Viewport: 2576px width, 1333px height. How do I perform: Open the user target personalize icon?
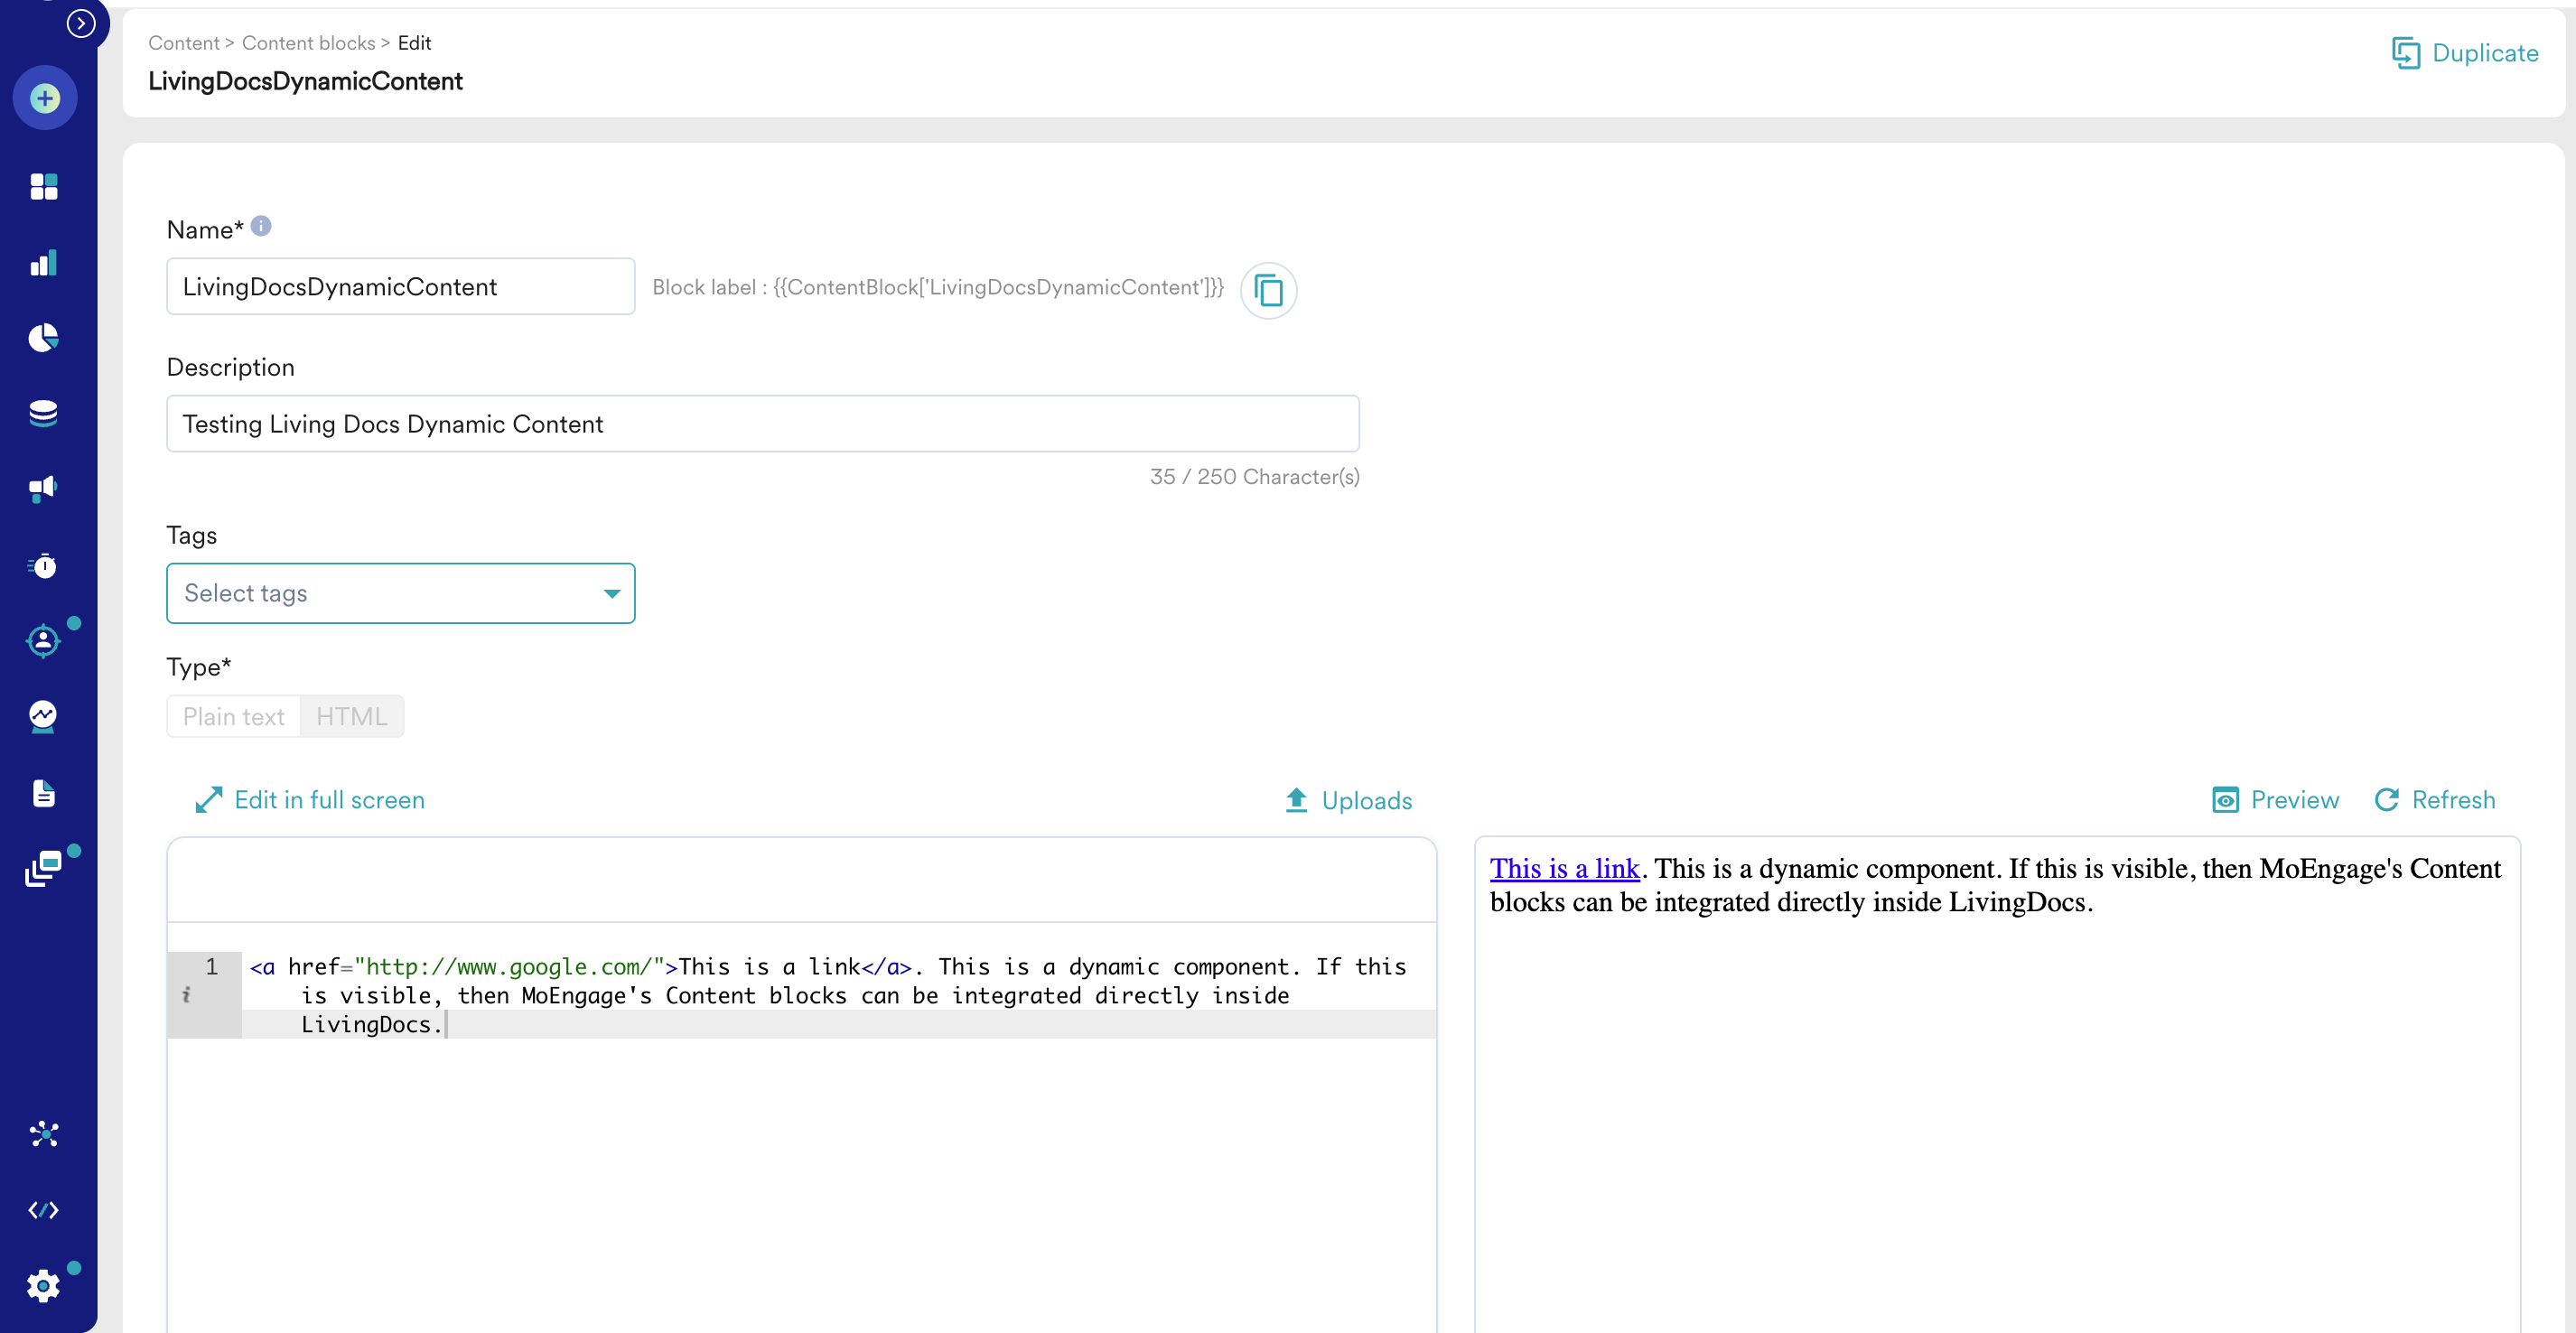[x=44, y=641]
